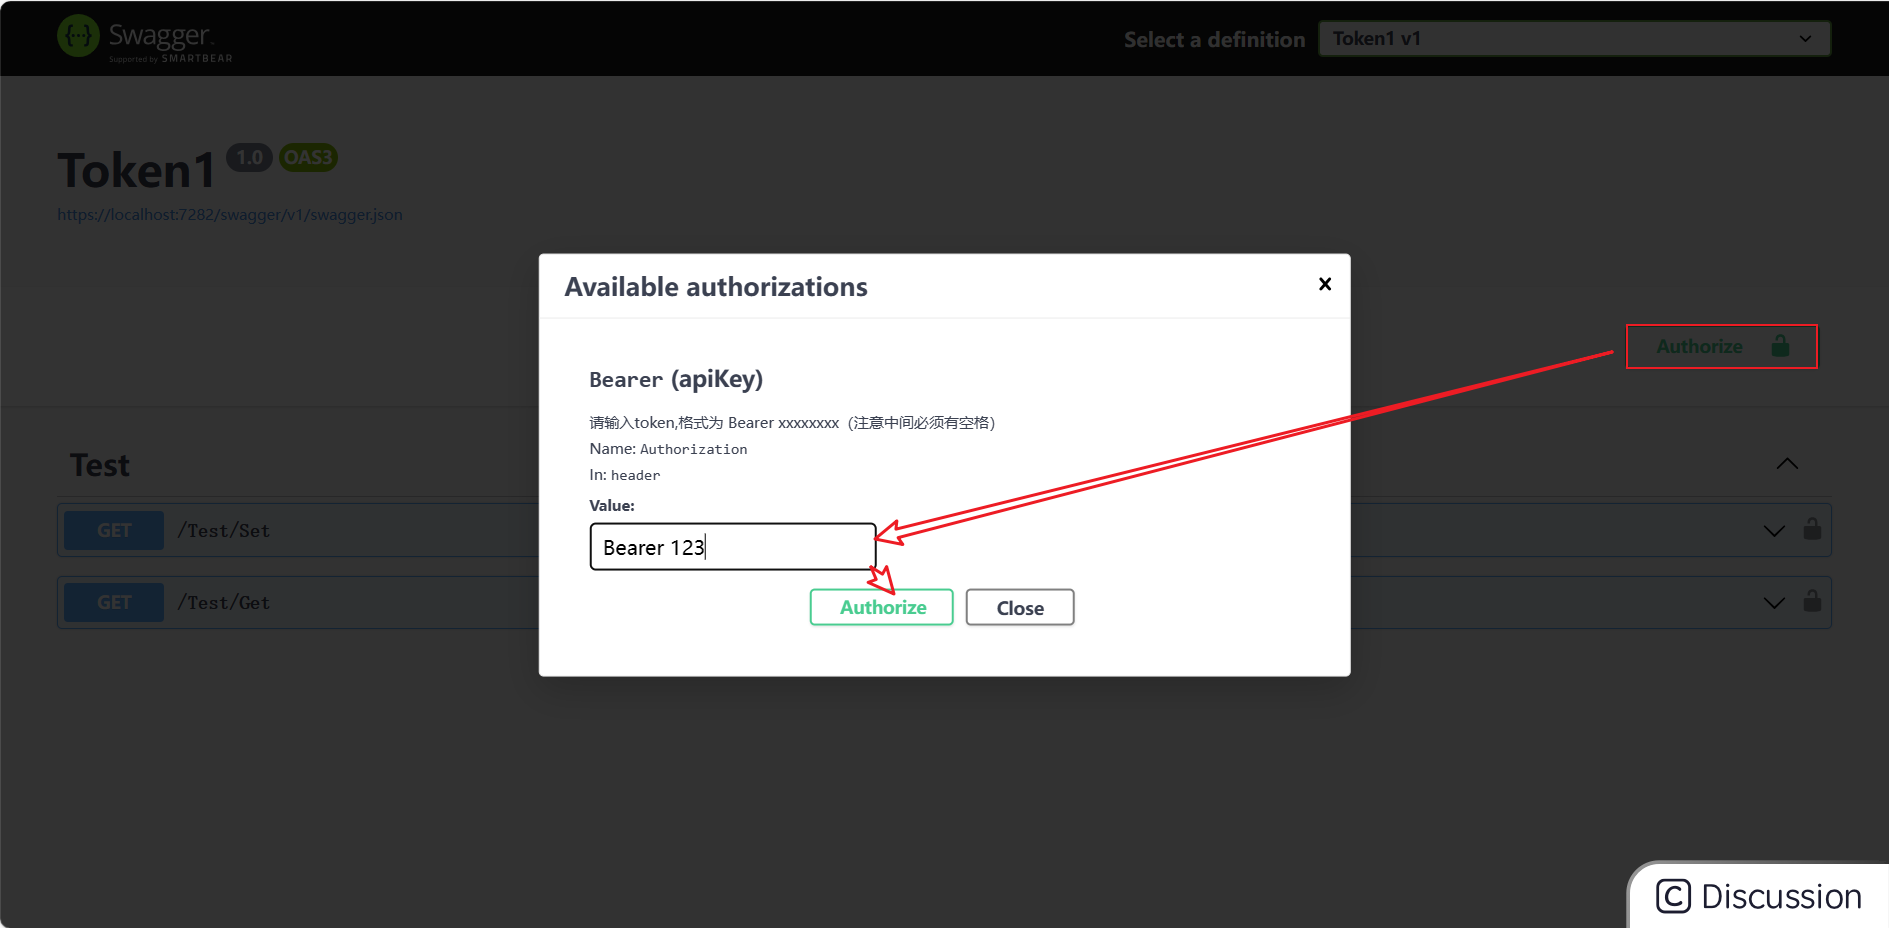The height and width of the screenshot is (928, 1889).
Task: Click the Swagger logo icon
Action: coord(78,36)
